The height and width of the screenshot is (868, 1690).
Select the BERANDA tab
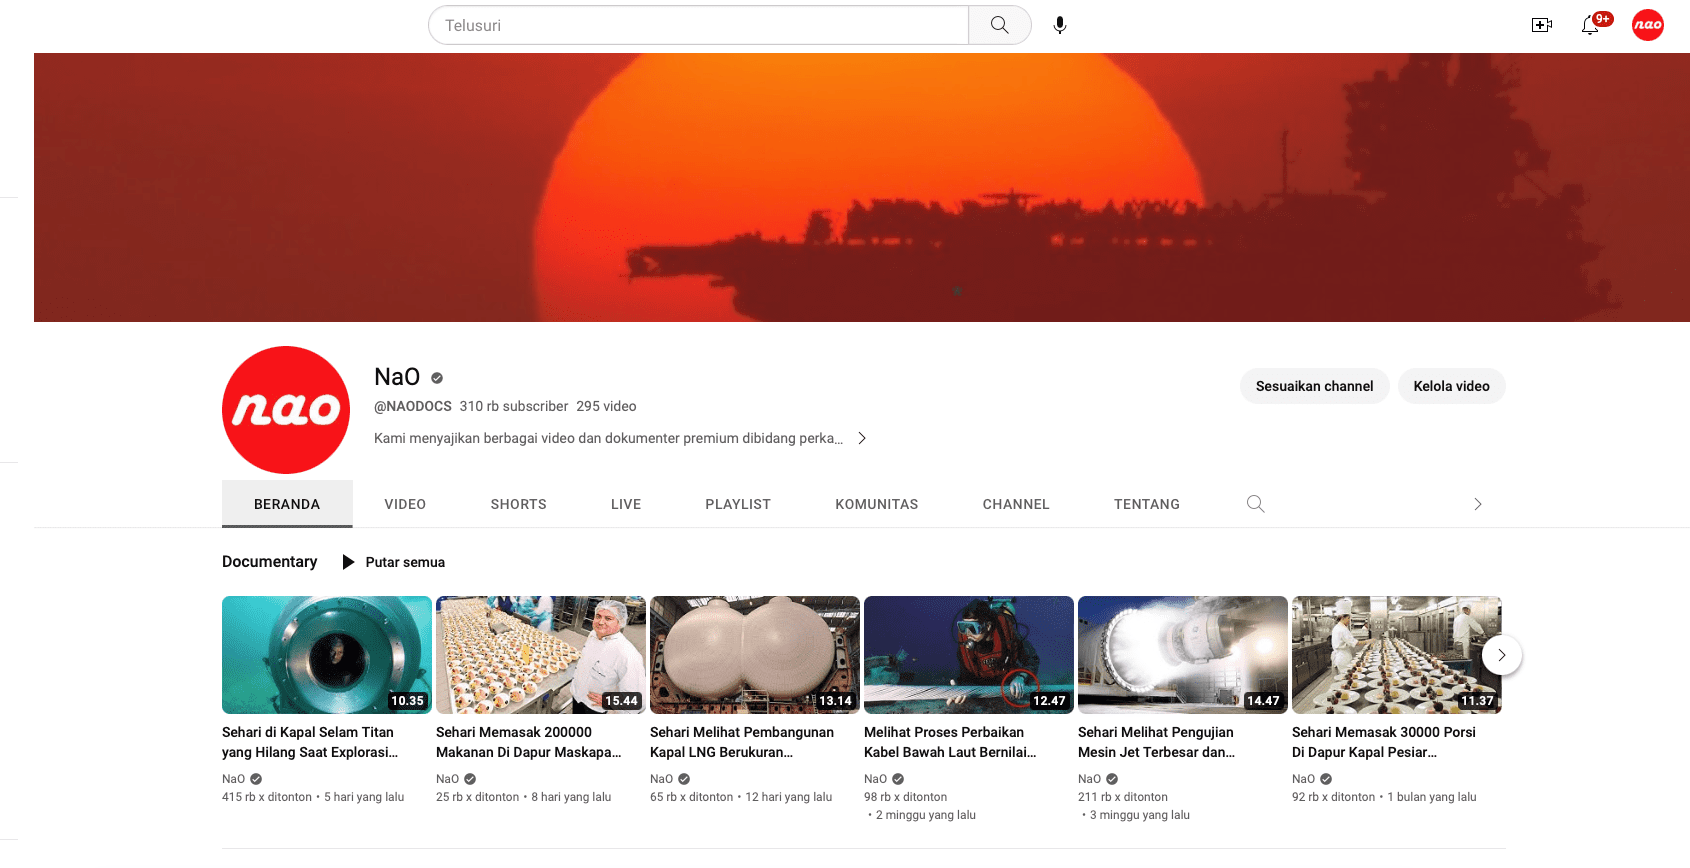tap(287, 504)
